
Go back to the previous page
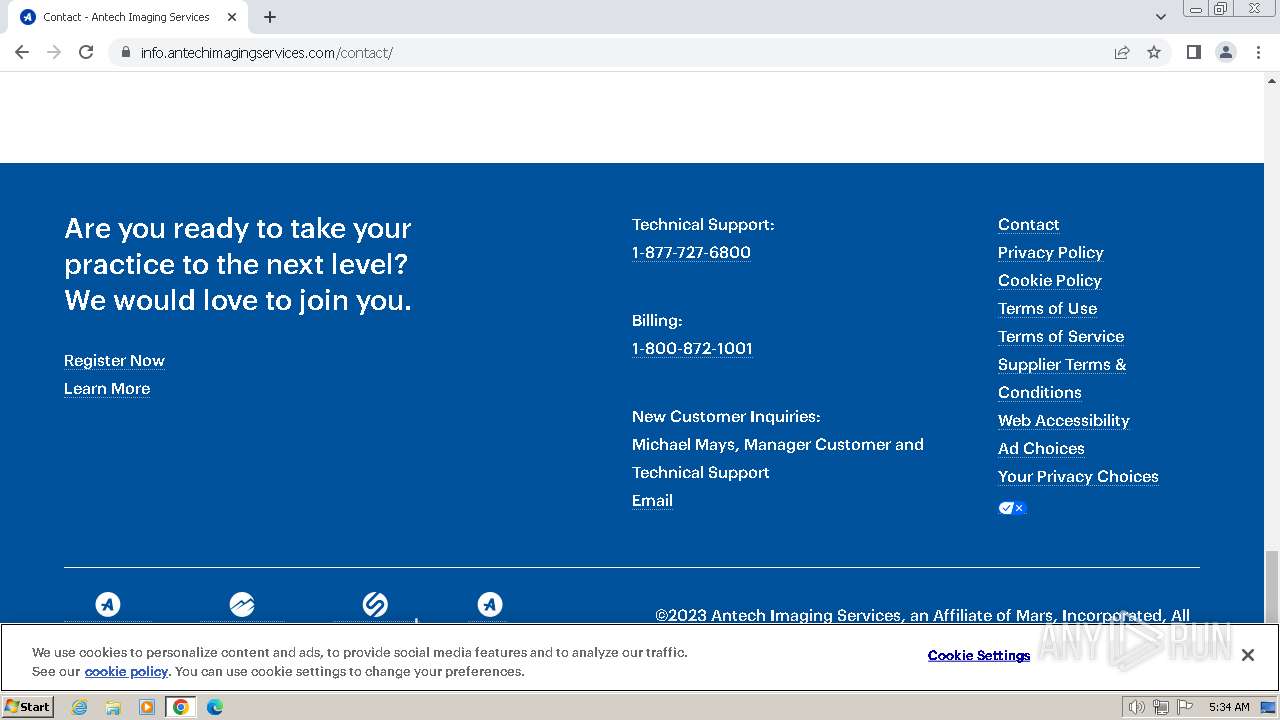click(x=22, y=52)
